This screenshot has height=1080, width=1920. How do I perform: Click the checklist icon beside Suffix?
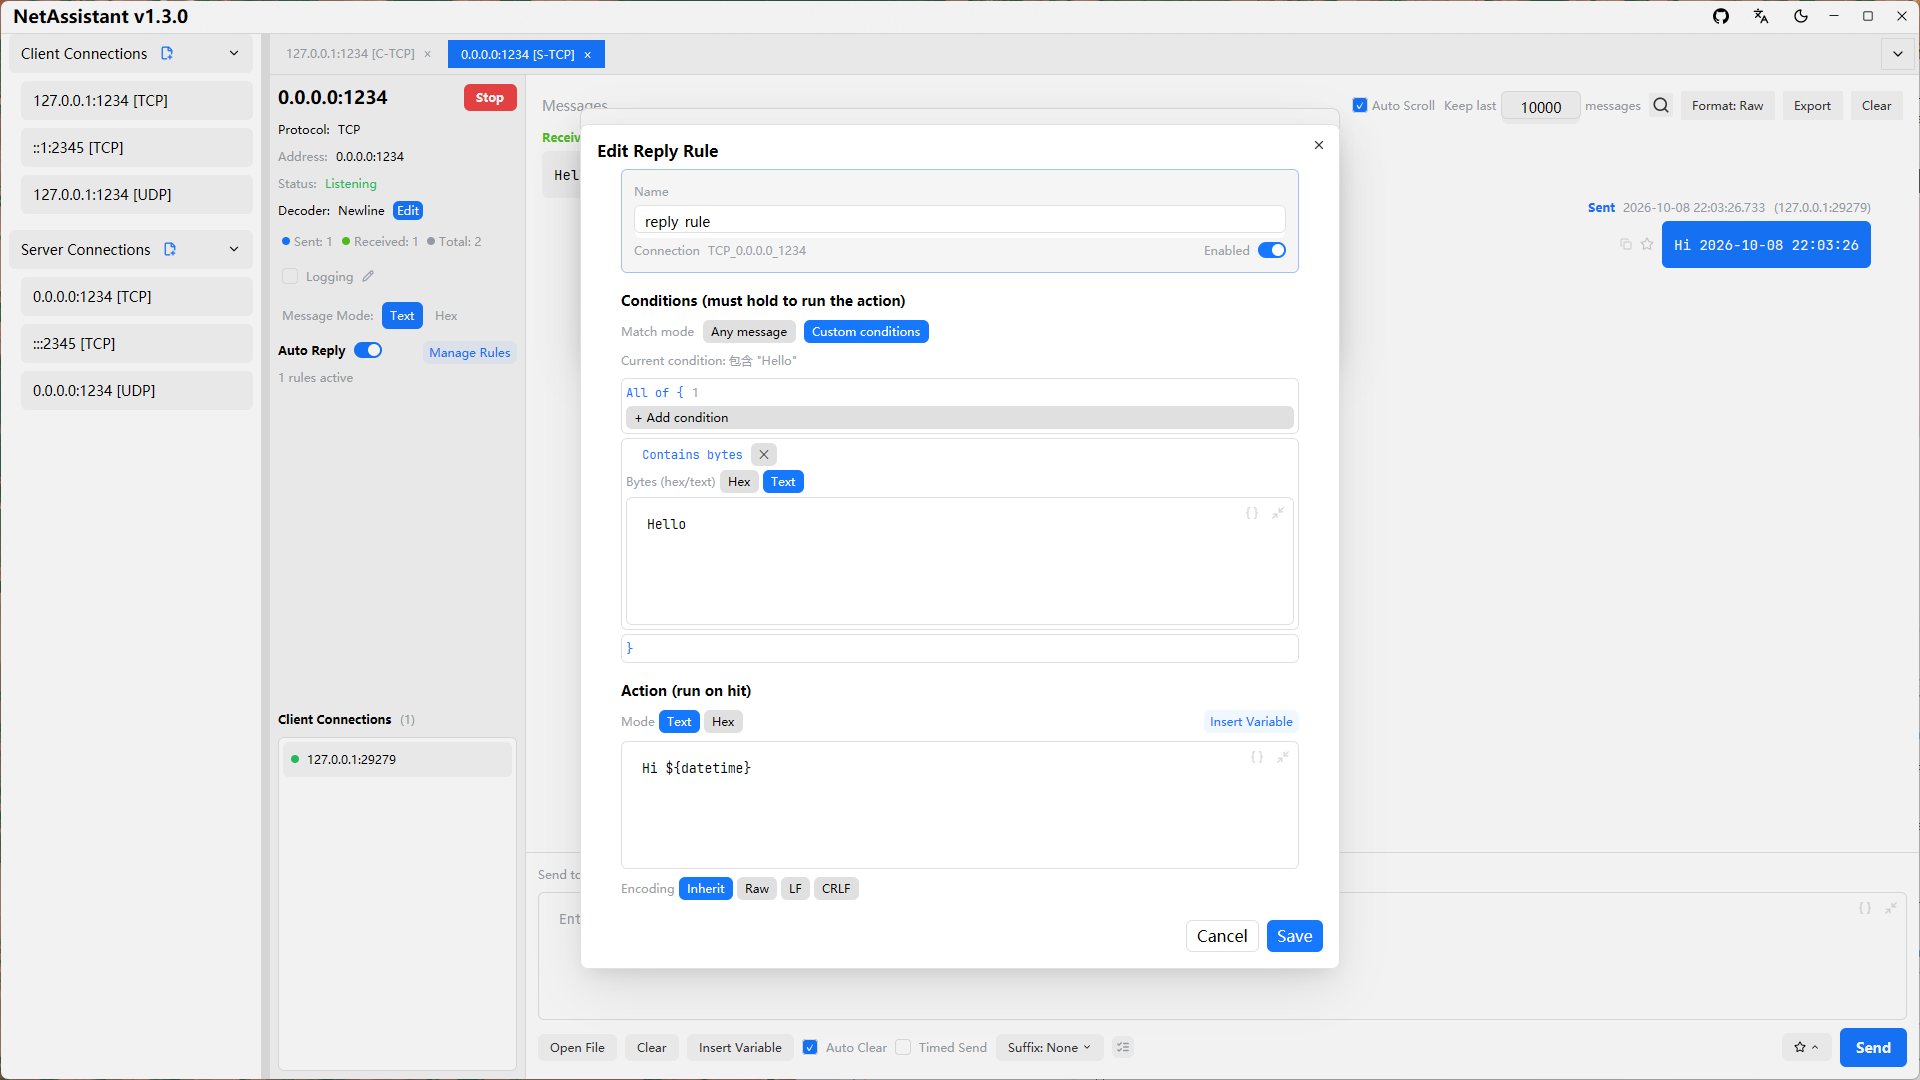(1123, 1047)
